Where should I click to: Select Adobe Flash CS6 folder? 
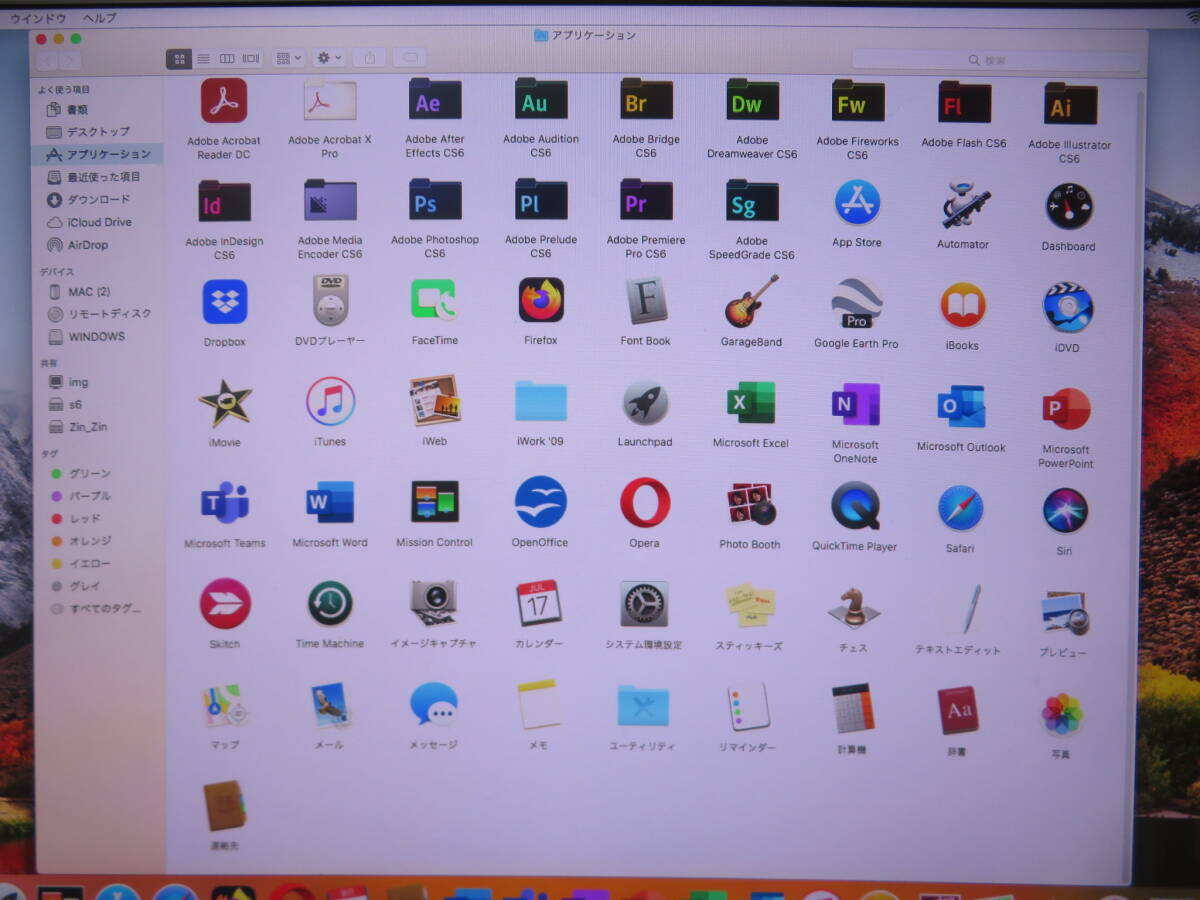pos(964,103)
